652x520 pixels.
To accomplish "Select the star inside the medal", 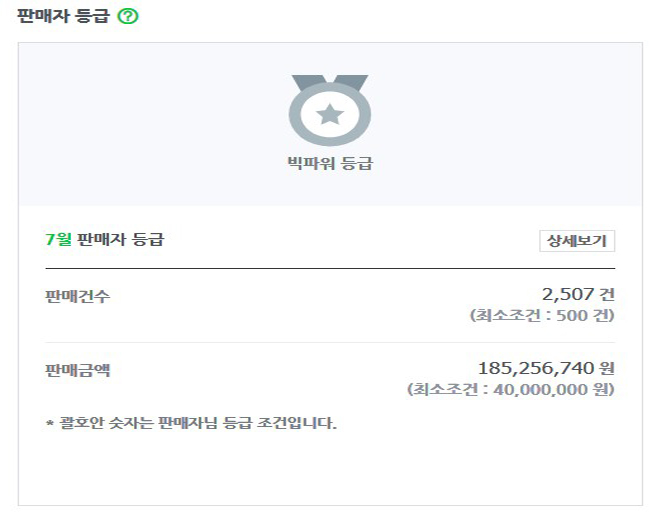I will pyautogui.click(x=330, y=114).
